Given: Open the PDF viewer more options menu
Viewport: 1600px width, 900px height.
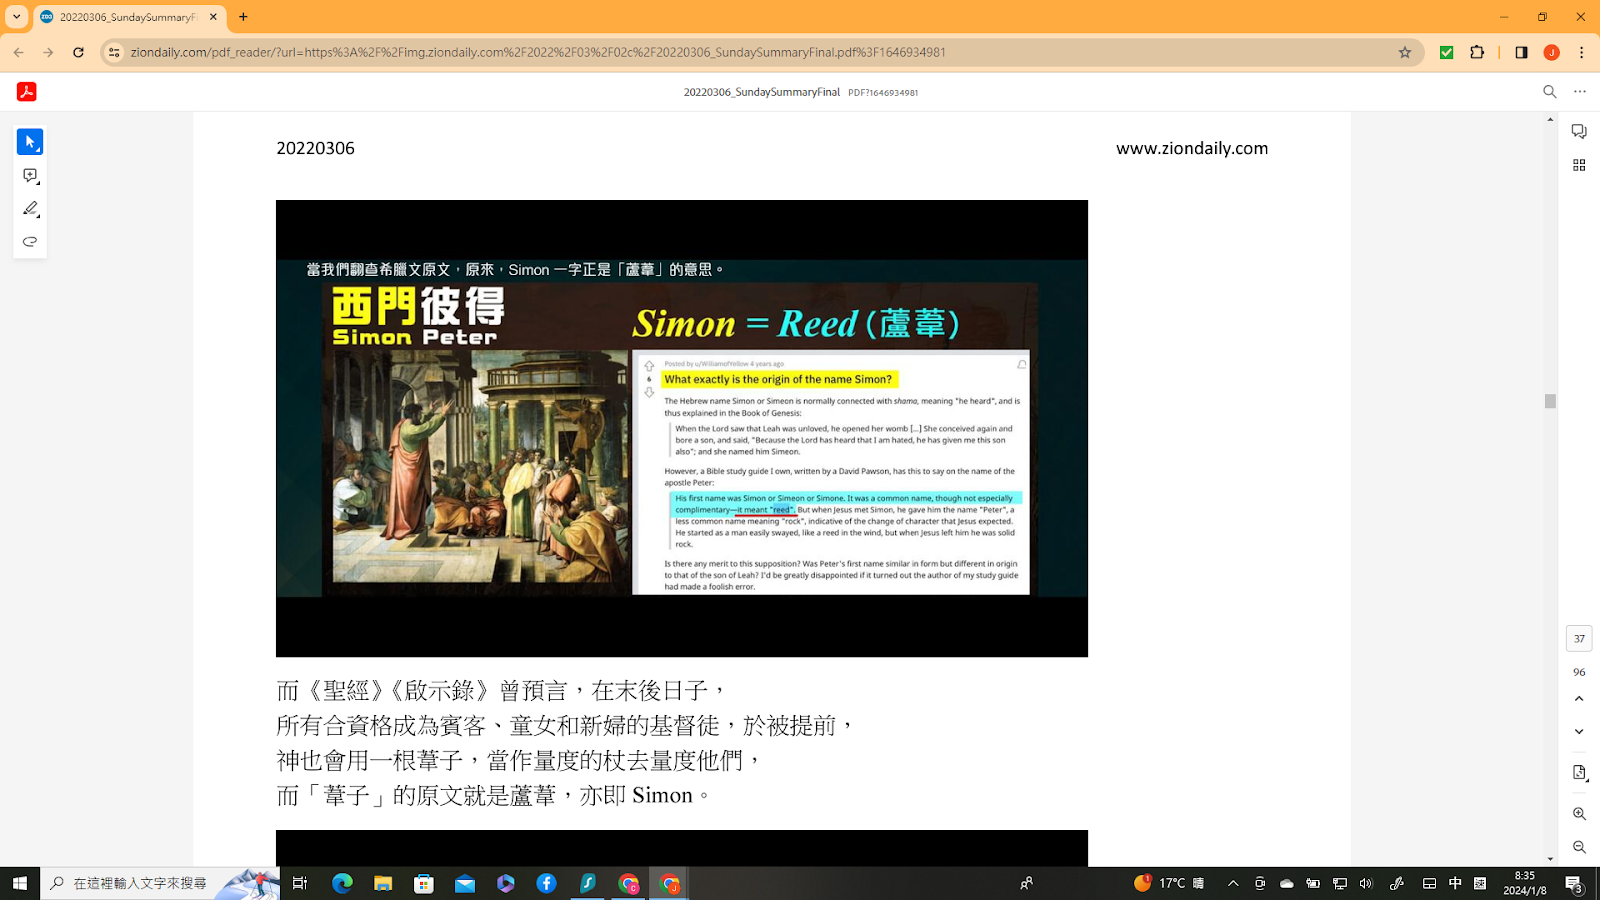Looking at the screenshot, I should tap(1580, 92).
